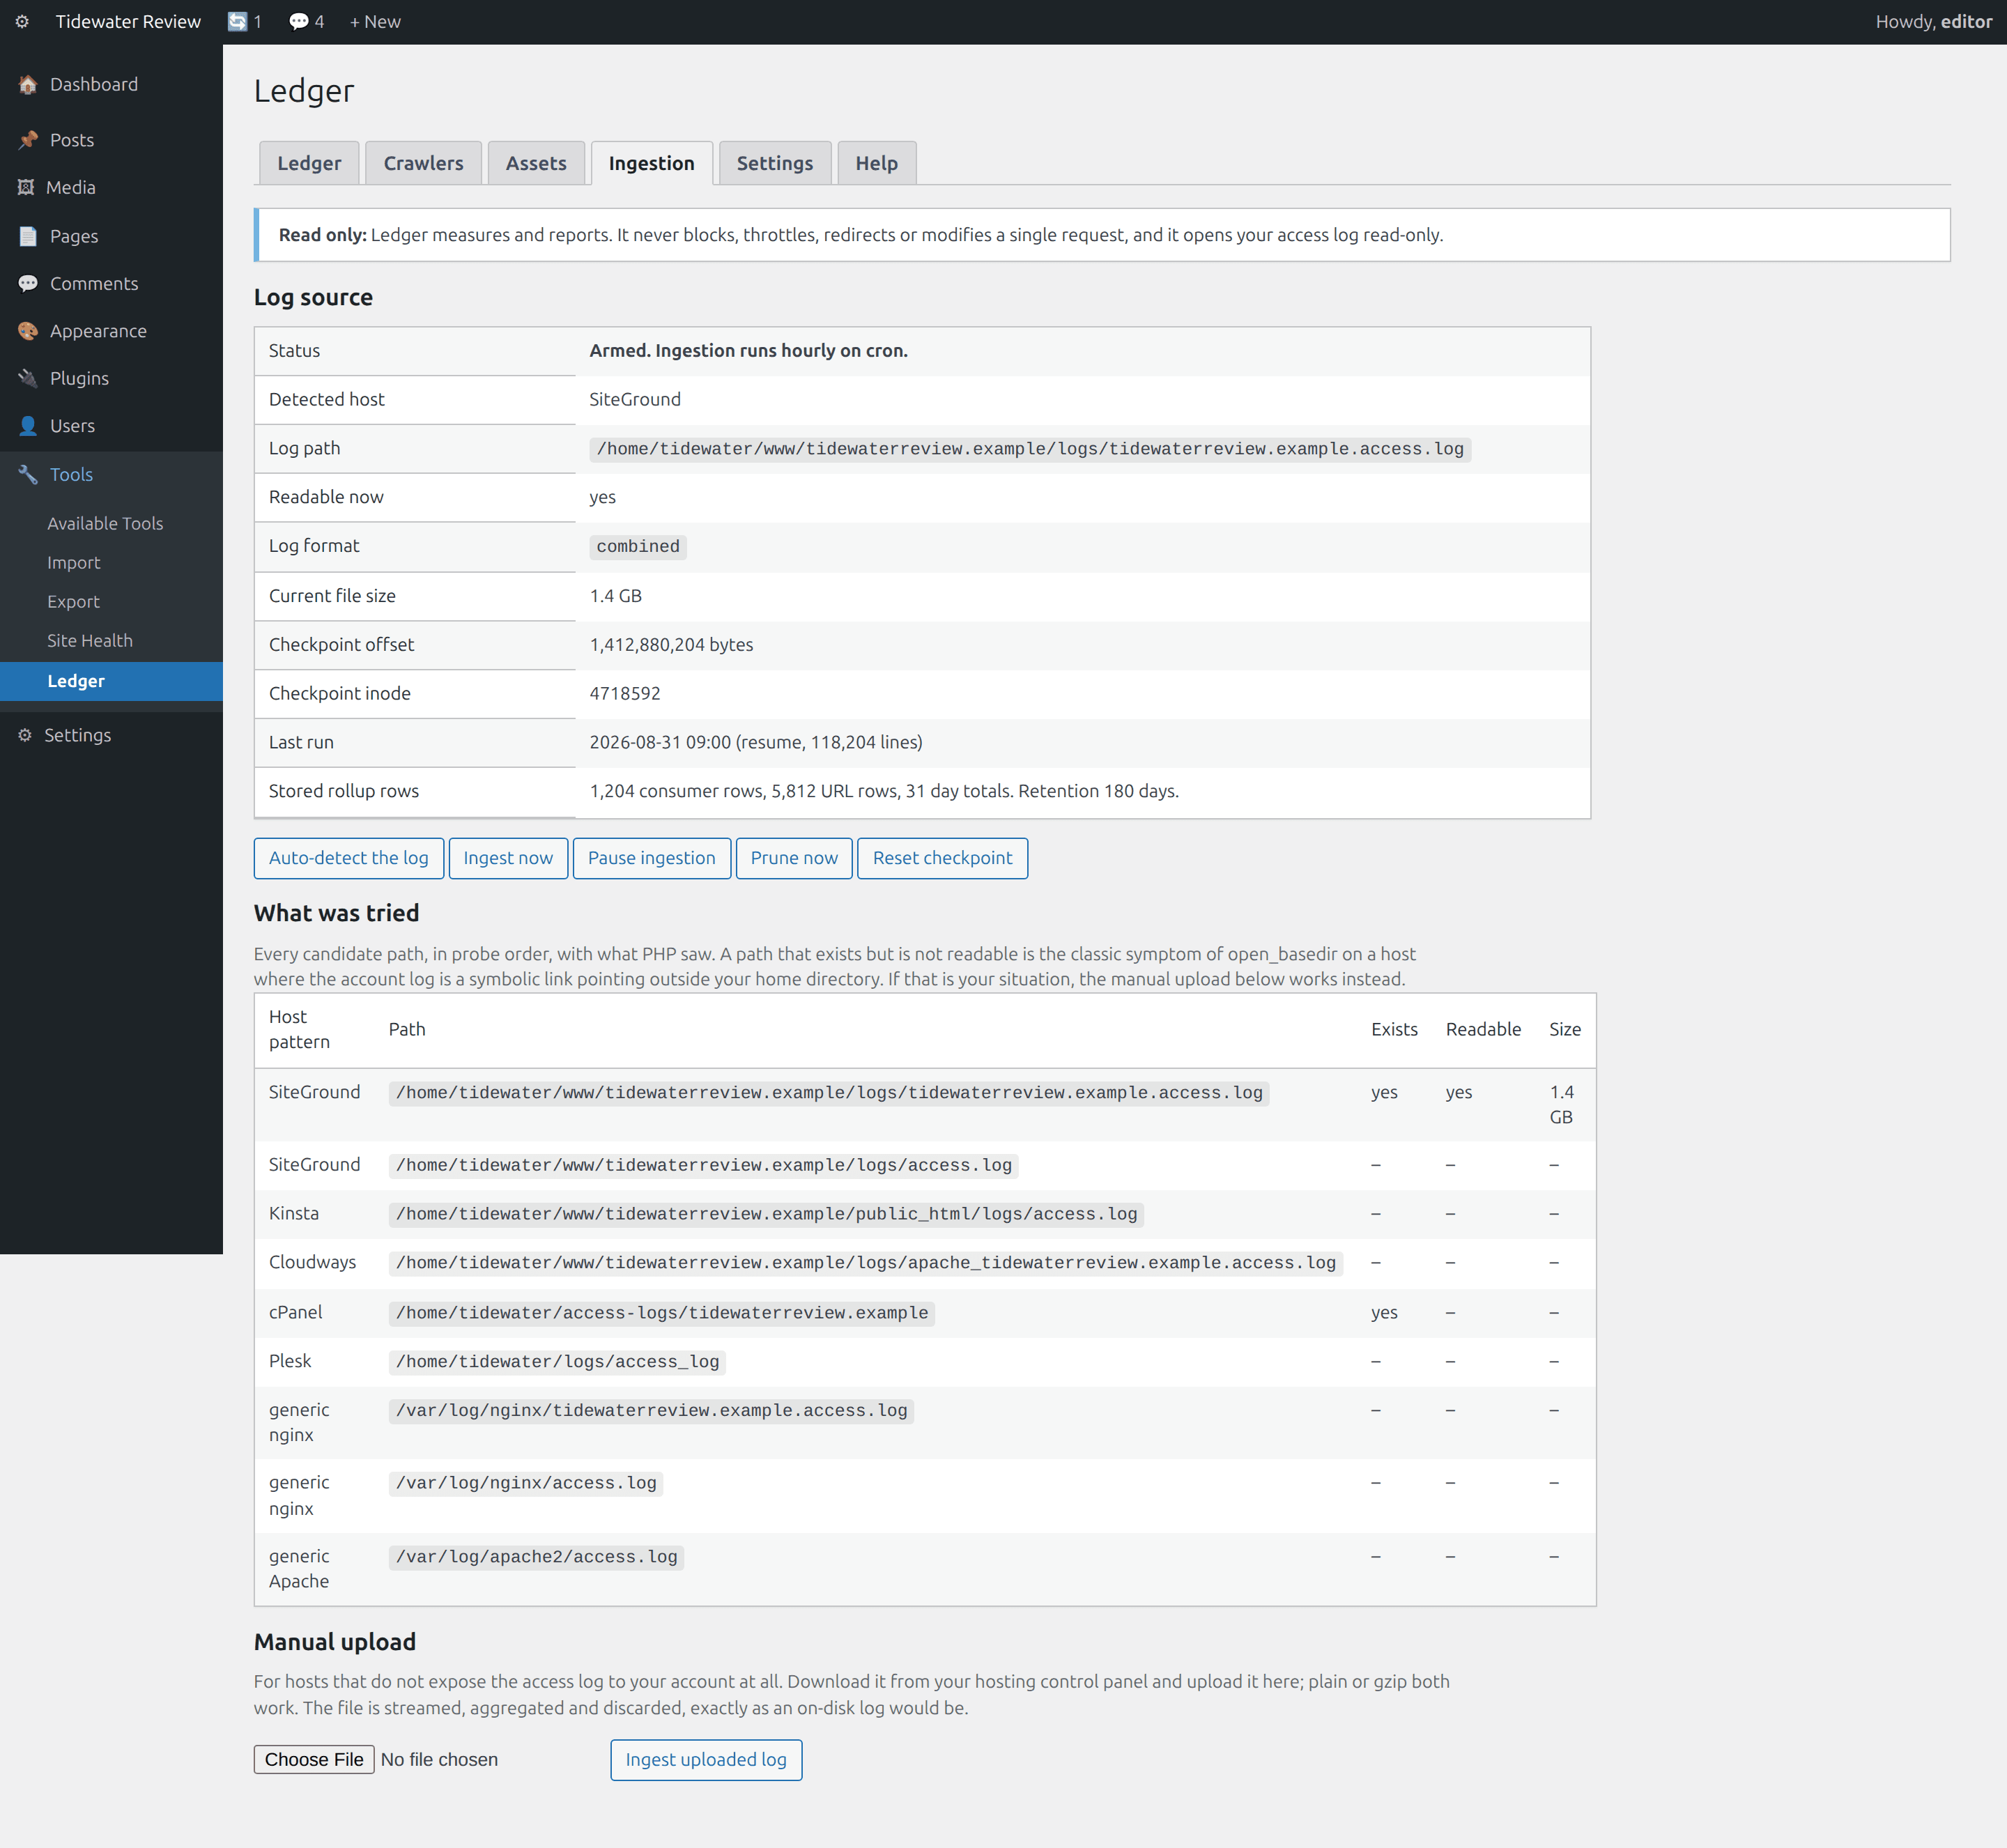Open Tidewater Review site name link
Screen dimensions: 2007x1848
(x=128, y=21)
